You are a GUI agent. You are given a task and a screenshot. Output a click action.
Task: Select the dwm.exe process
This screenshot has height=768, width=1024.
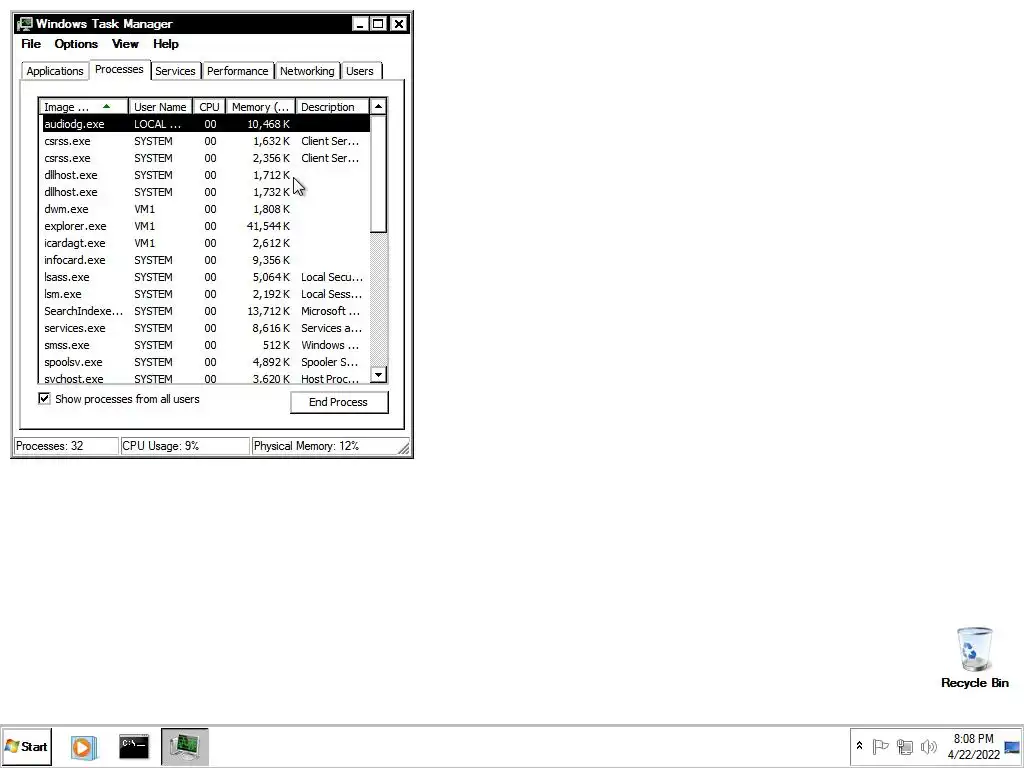pyautogui.click(x=206, y=209)
